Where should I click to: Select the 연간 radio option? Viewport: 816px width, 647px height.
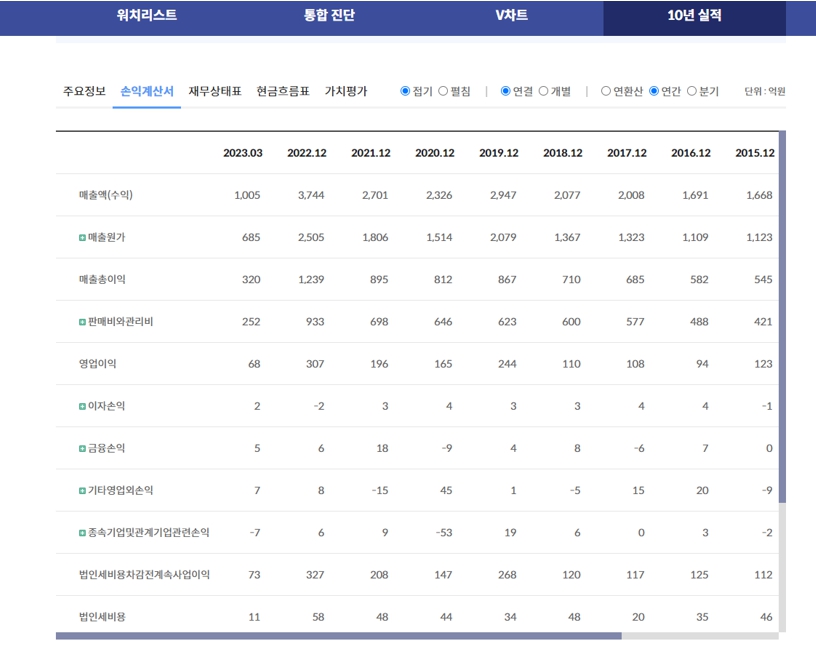pyautogui.click(x=654, y=91)
